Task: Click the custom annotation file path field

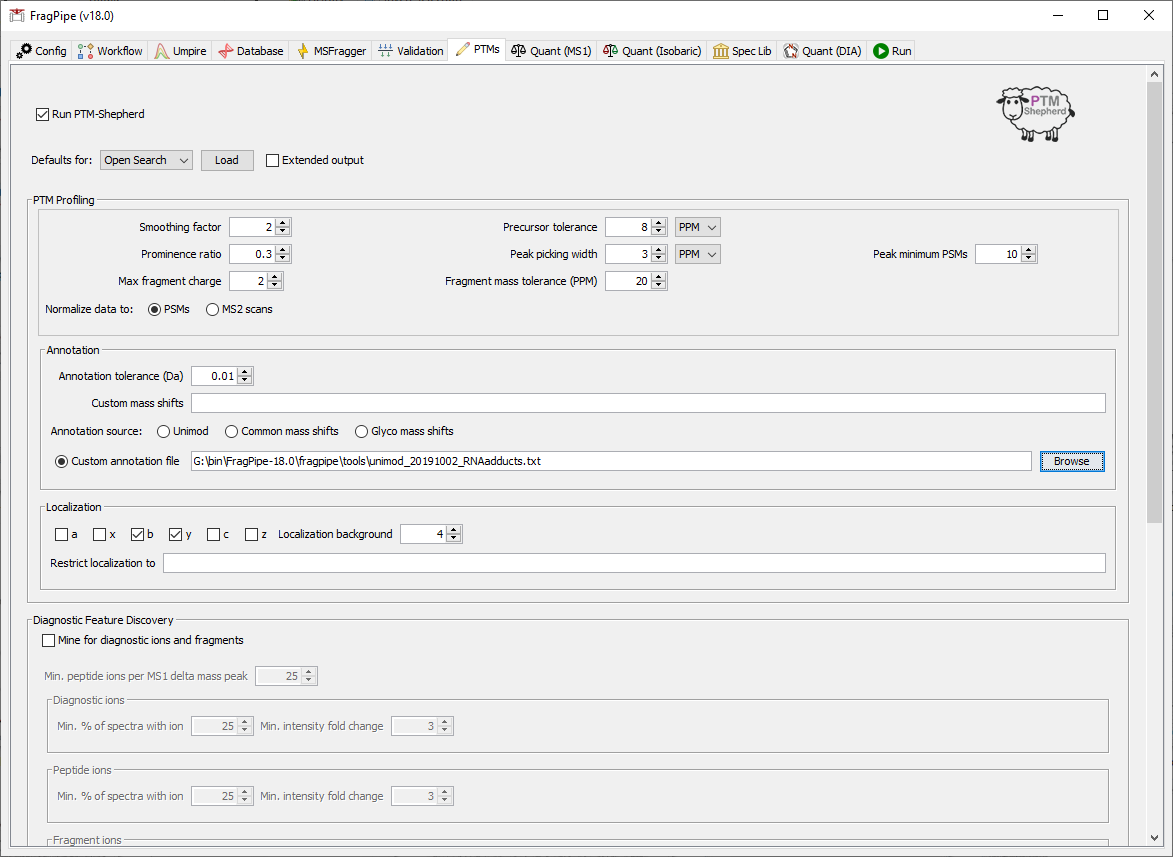Action: 611,461
